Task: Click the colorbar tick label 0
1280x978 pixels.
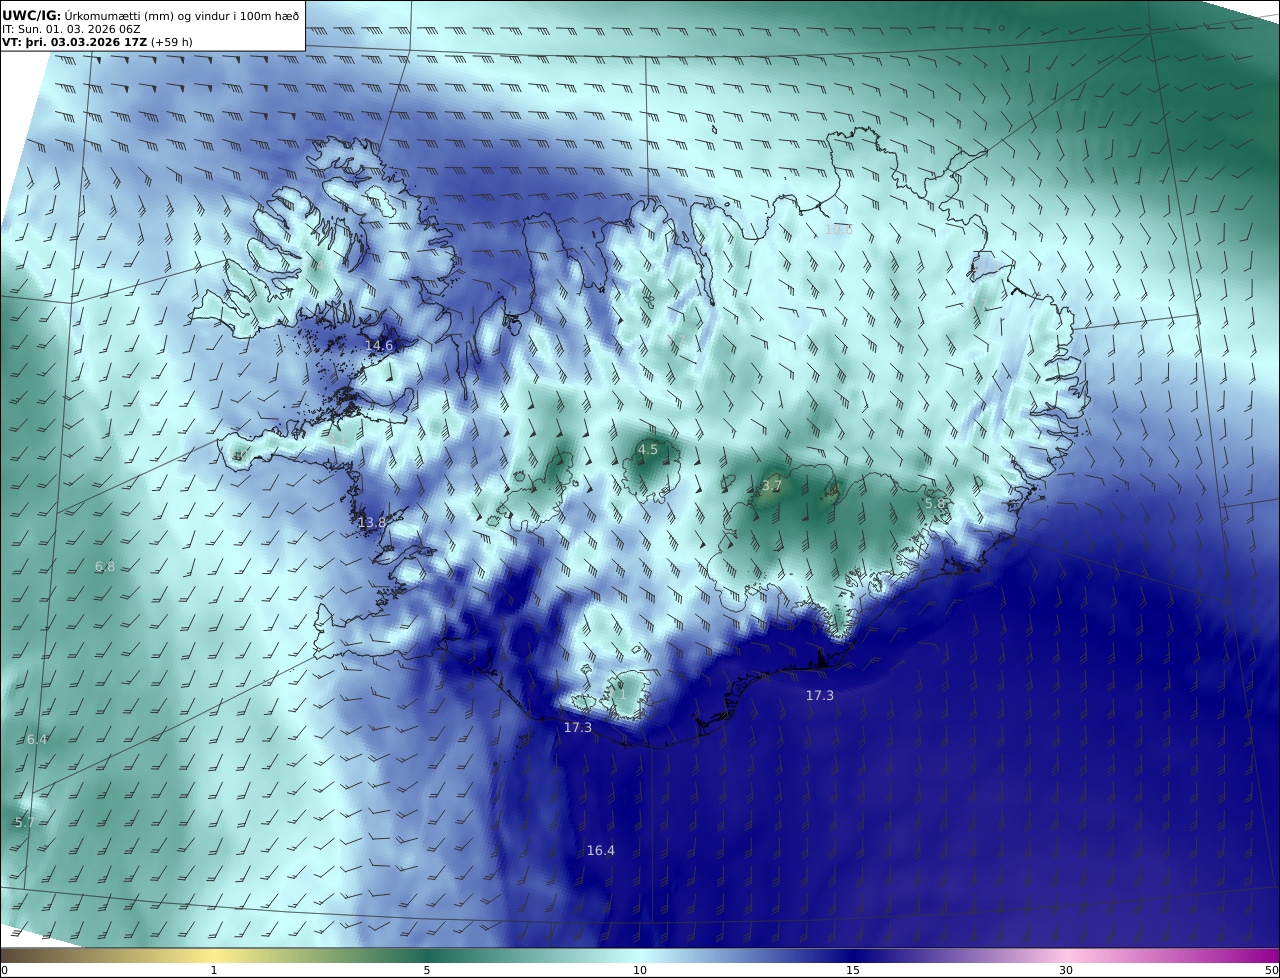Action: pos(4,970)
